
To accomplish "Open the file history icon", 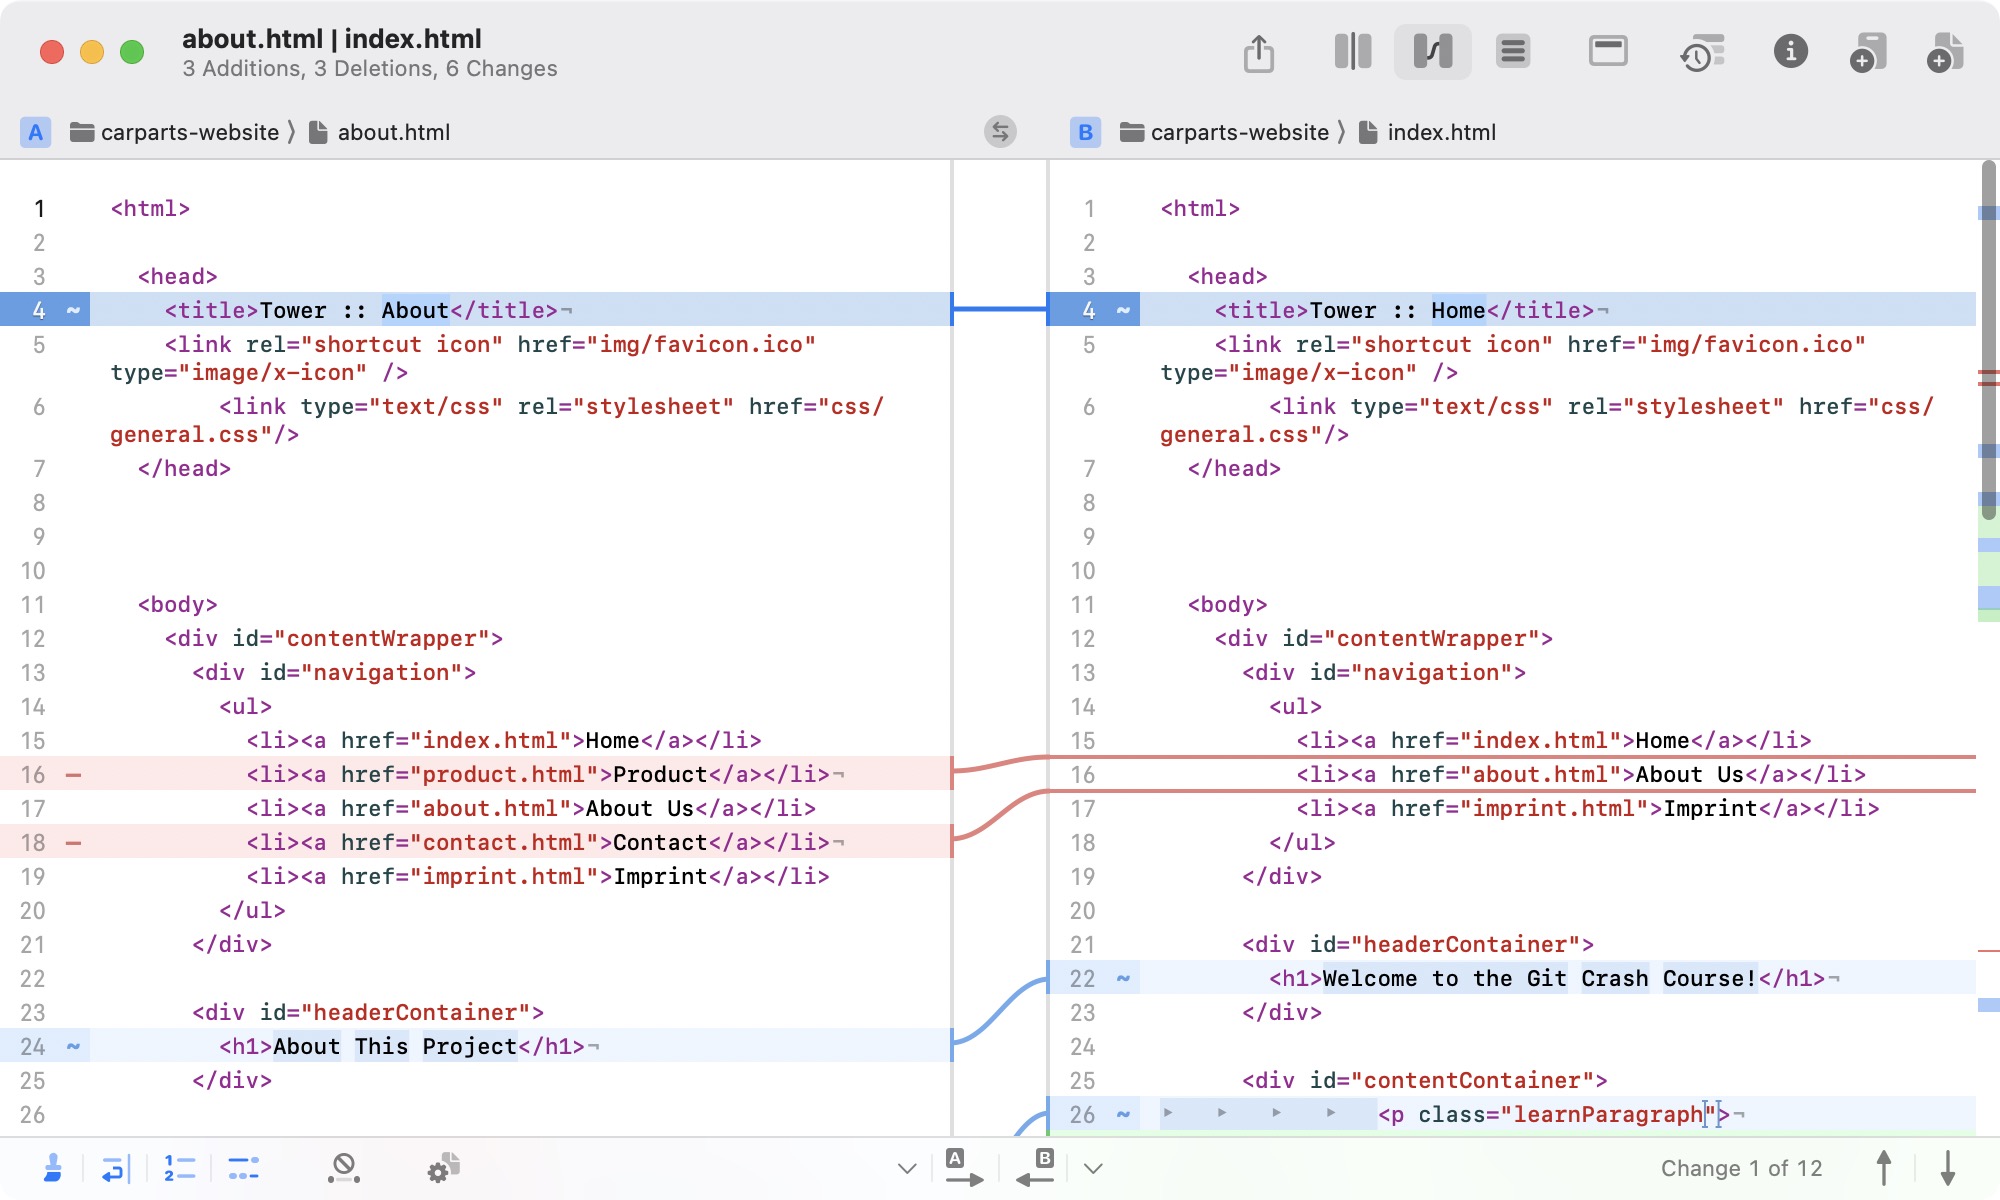I will click(1700, 53).
